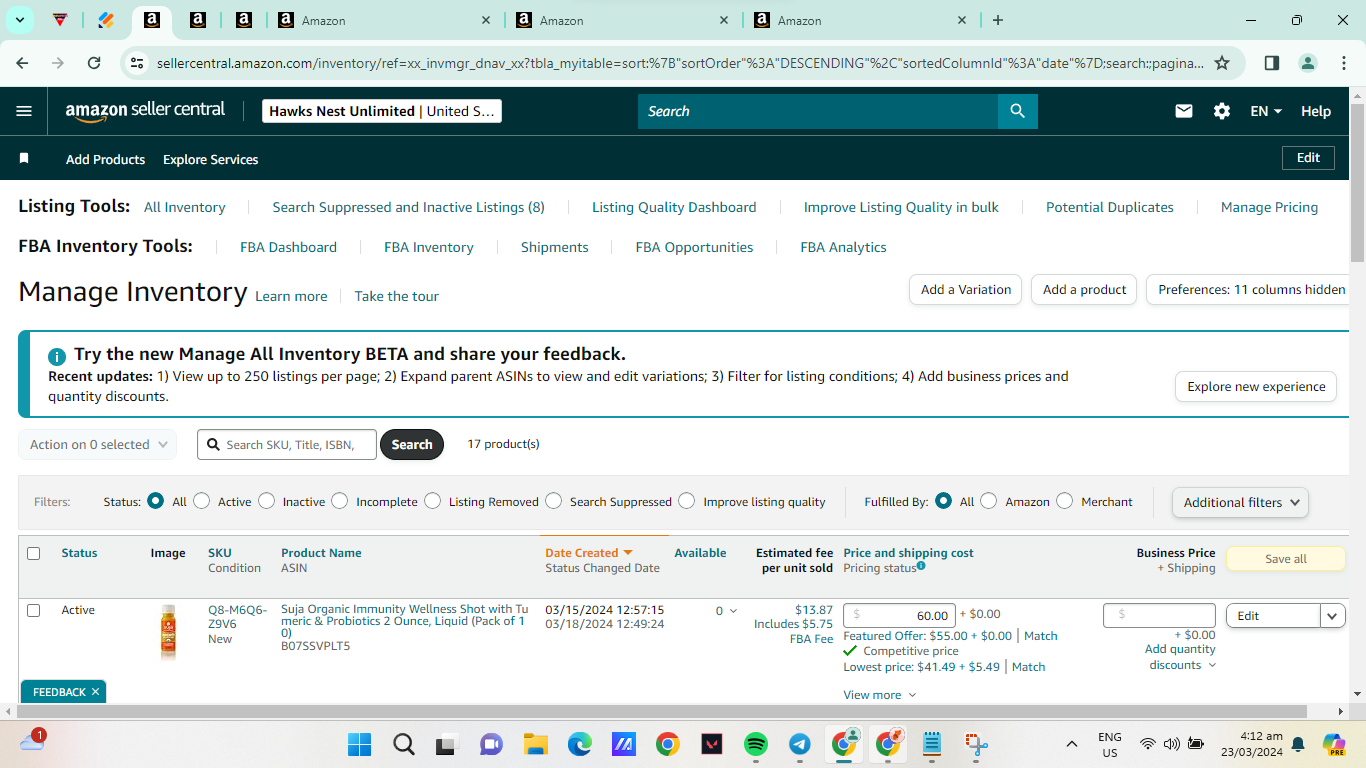Viewport: 1366px width, 768px height.
Task: Click the magnifier button beside the top search bar
Action: point(1018,111)
